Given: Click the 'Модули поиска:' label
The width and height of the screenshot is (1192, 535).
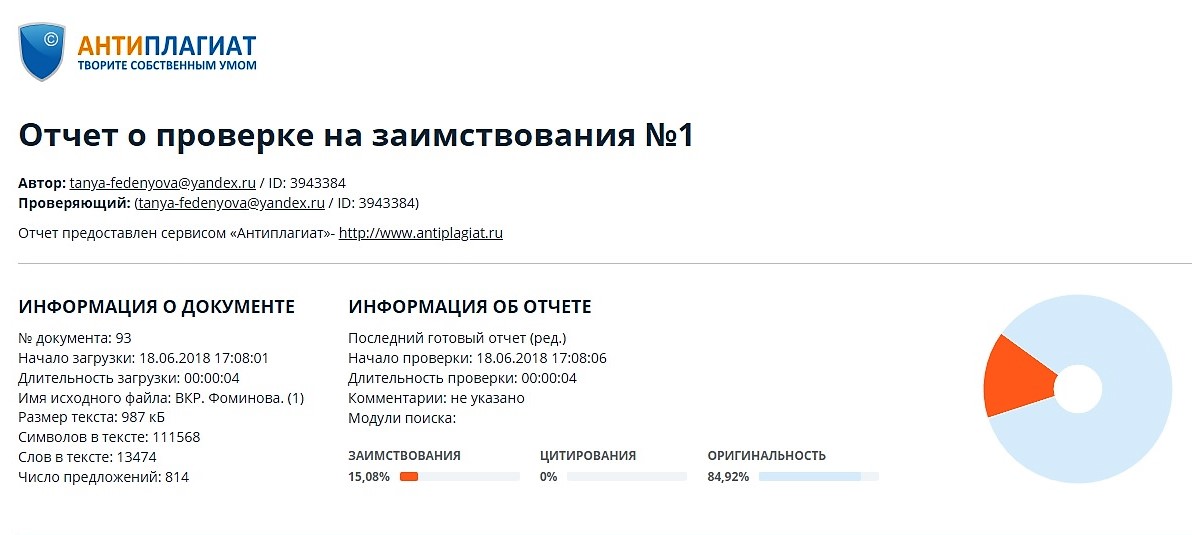Looking at the screenshot, I should tap(402, 418).
